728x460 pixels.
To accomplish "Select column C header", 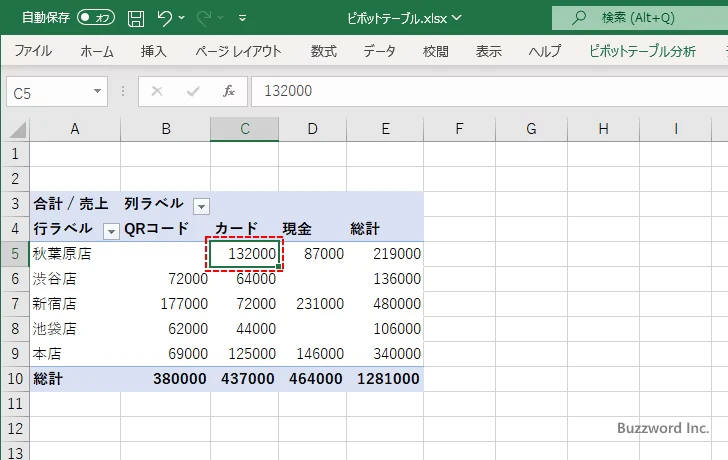I will tap(245, 129).
